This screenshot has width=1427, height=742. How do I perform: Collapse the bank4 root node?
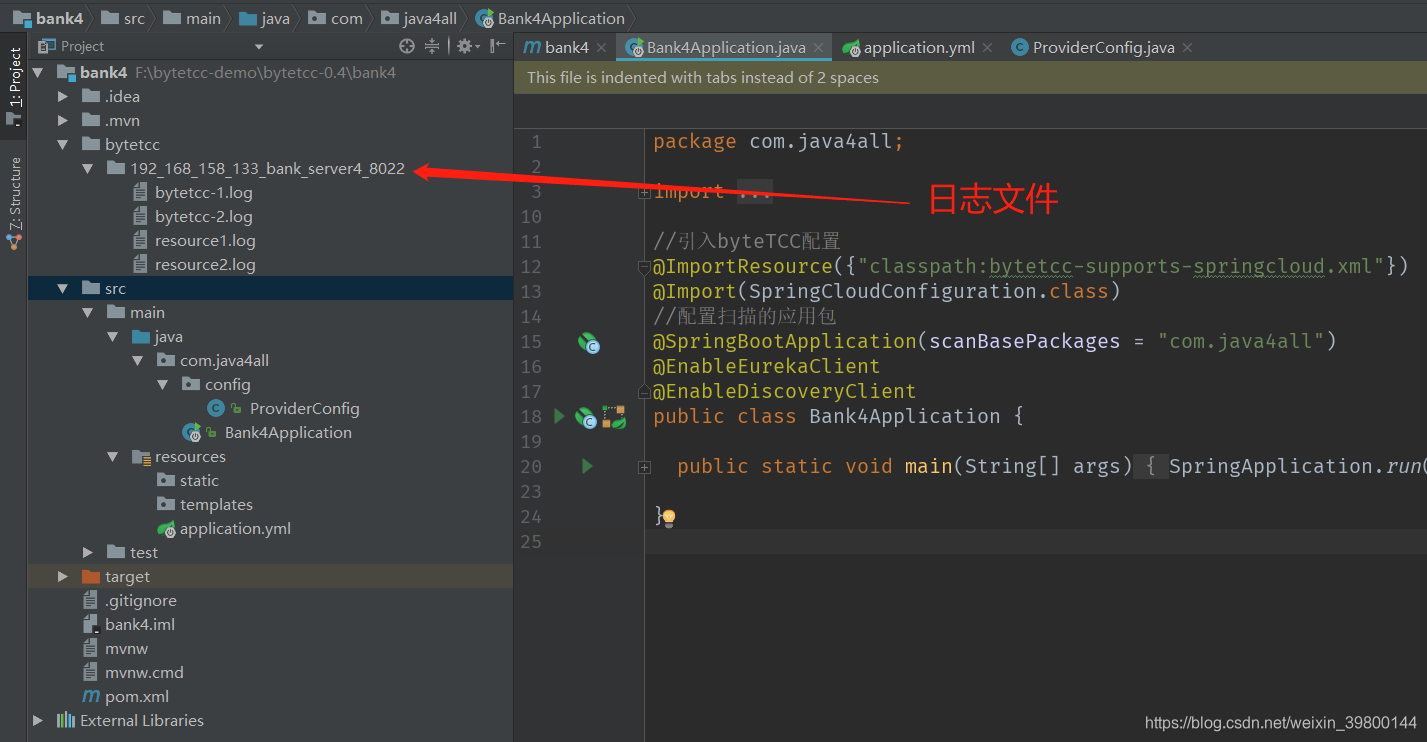39,72
